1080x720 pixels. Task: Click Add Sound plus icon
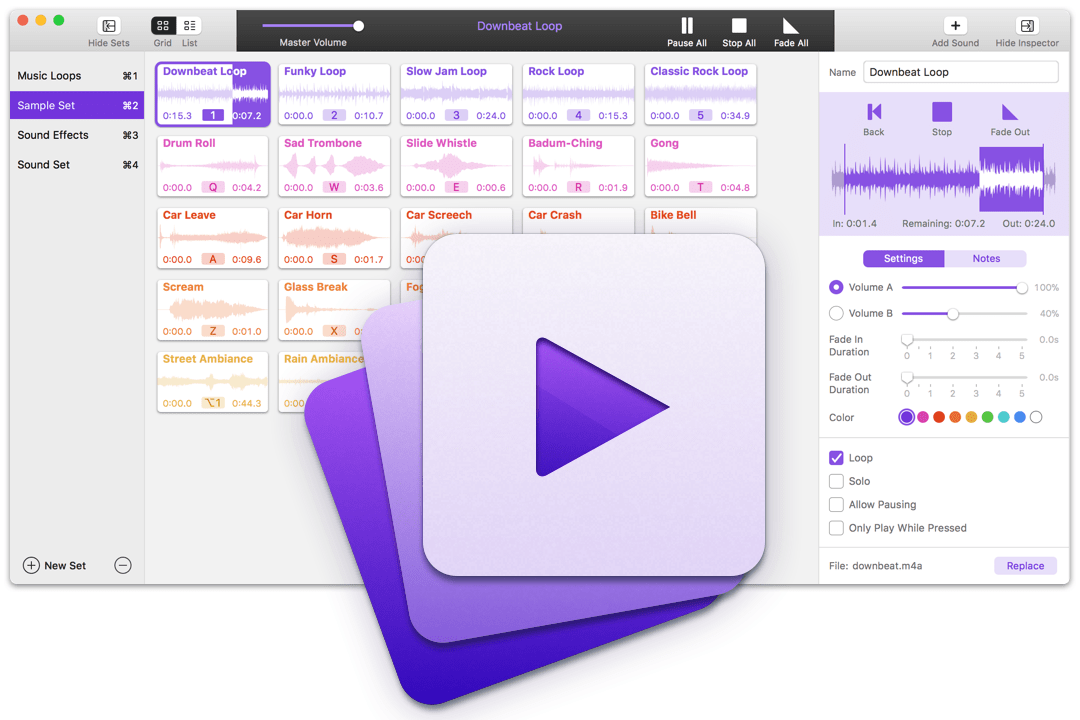click(x=955, y=25)
